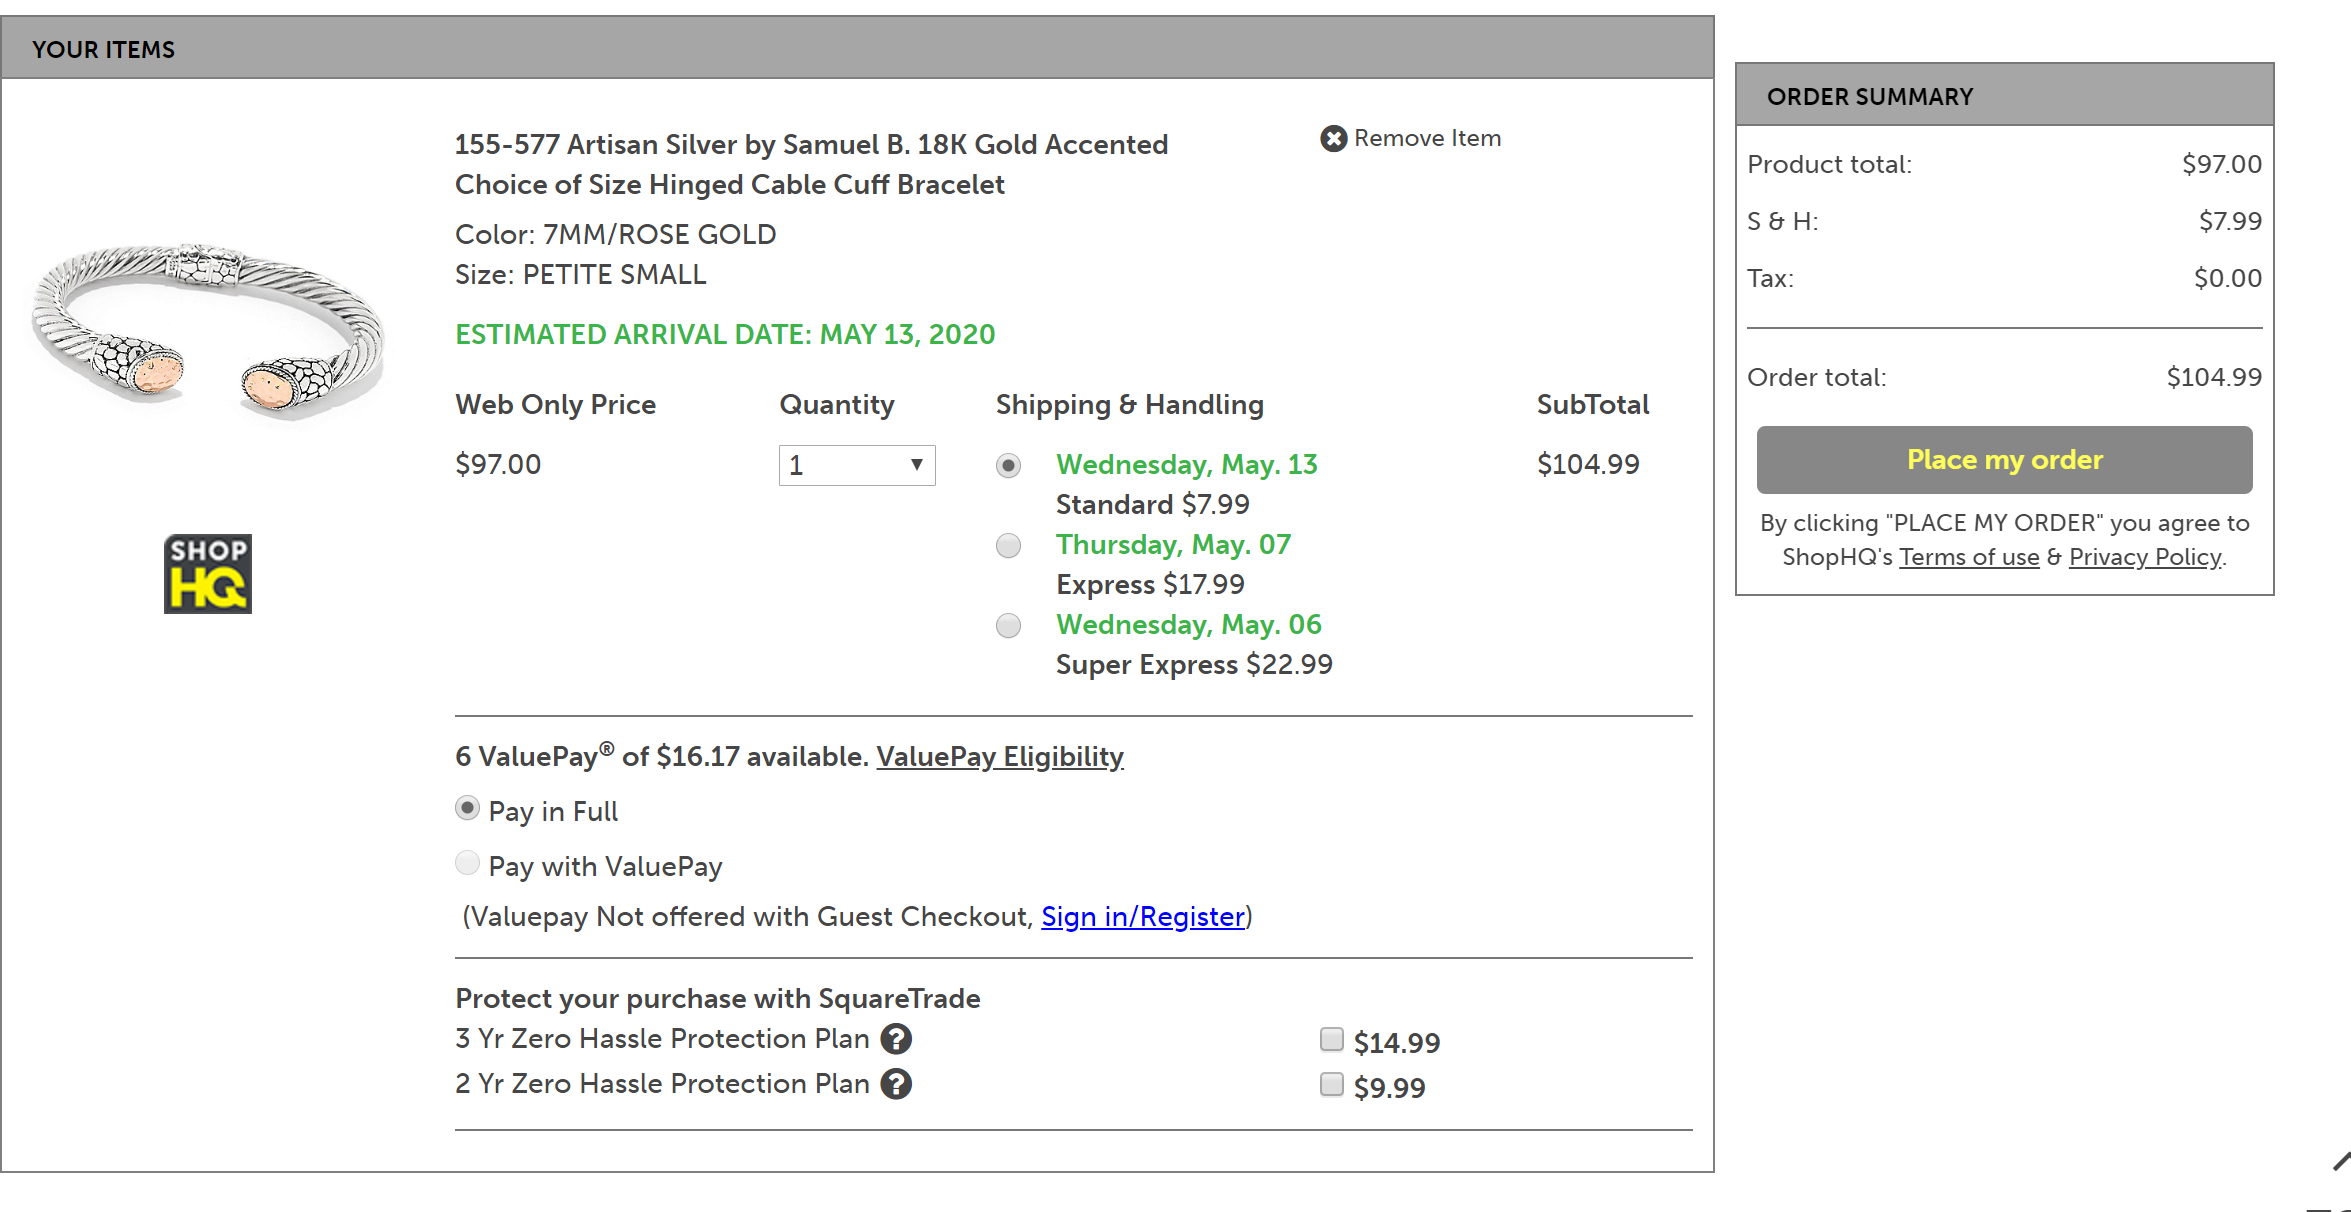Click Wednesday, May. 06 delivery date

[1189, 625]
